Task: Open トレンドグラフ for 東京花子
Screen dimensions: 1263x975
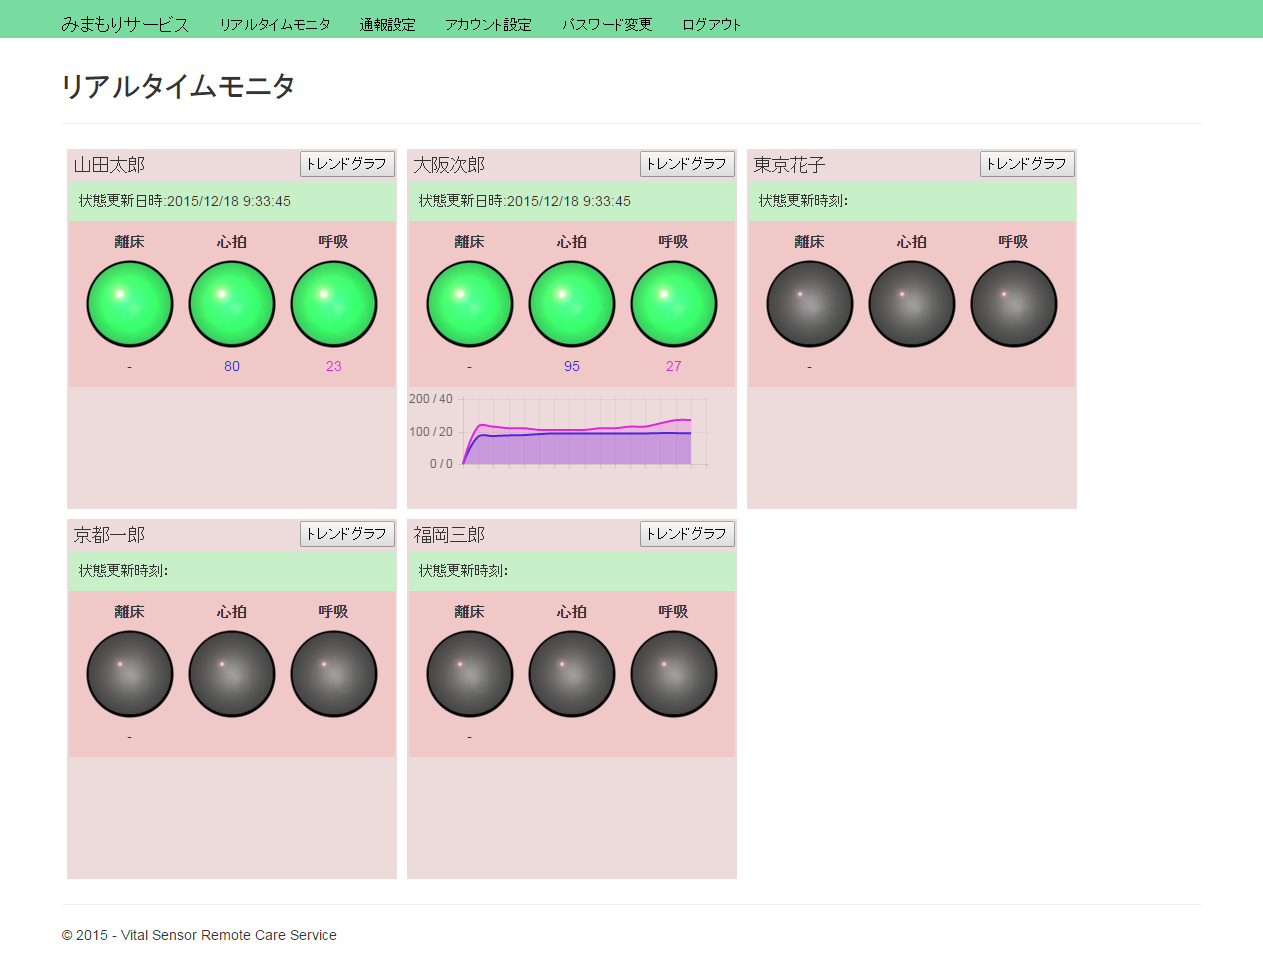Action: point(1027,164)
